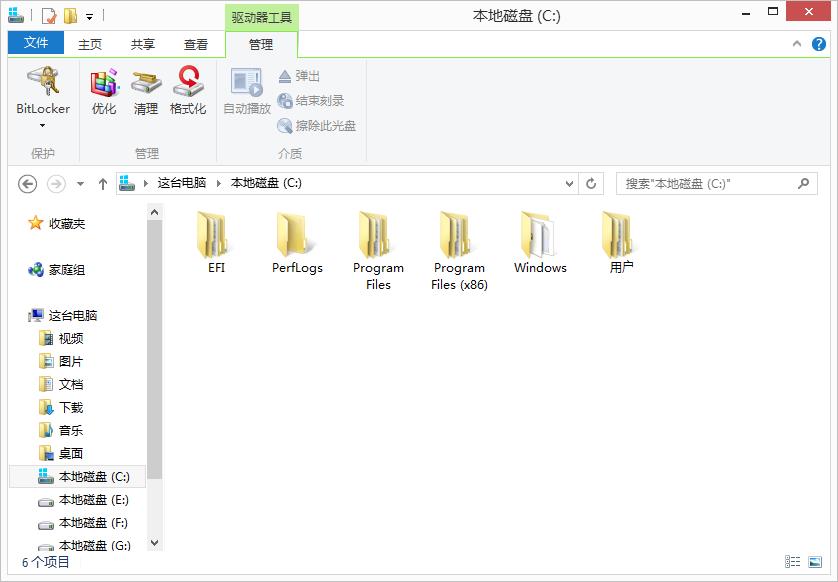Screen dimensions: 838x582
Task: Go back with the back arrow
Action: (x=27, y=184)
